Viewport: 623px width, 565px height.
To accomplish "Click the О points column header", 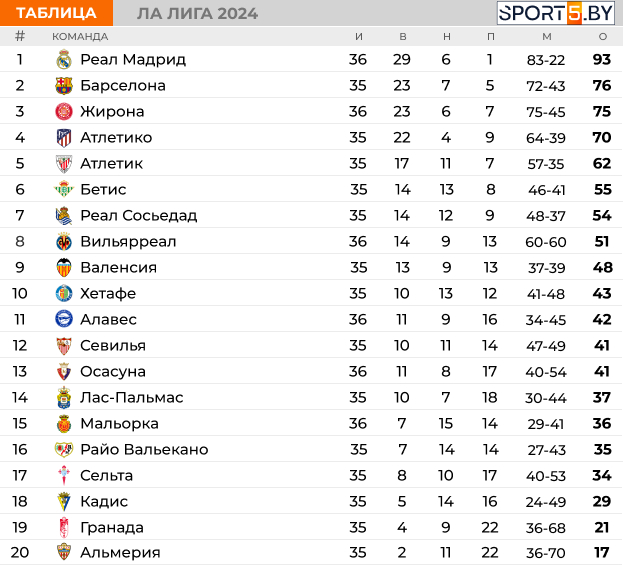I will [603, 37].
